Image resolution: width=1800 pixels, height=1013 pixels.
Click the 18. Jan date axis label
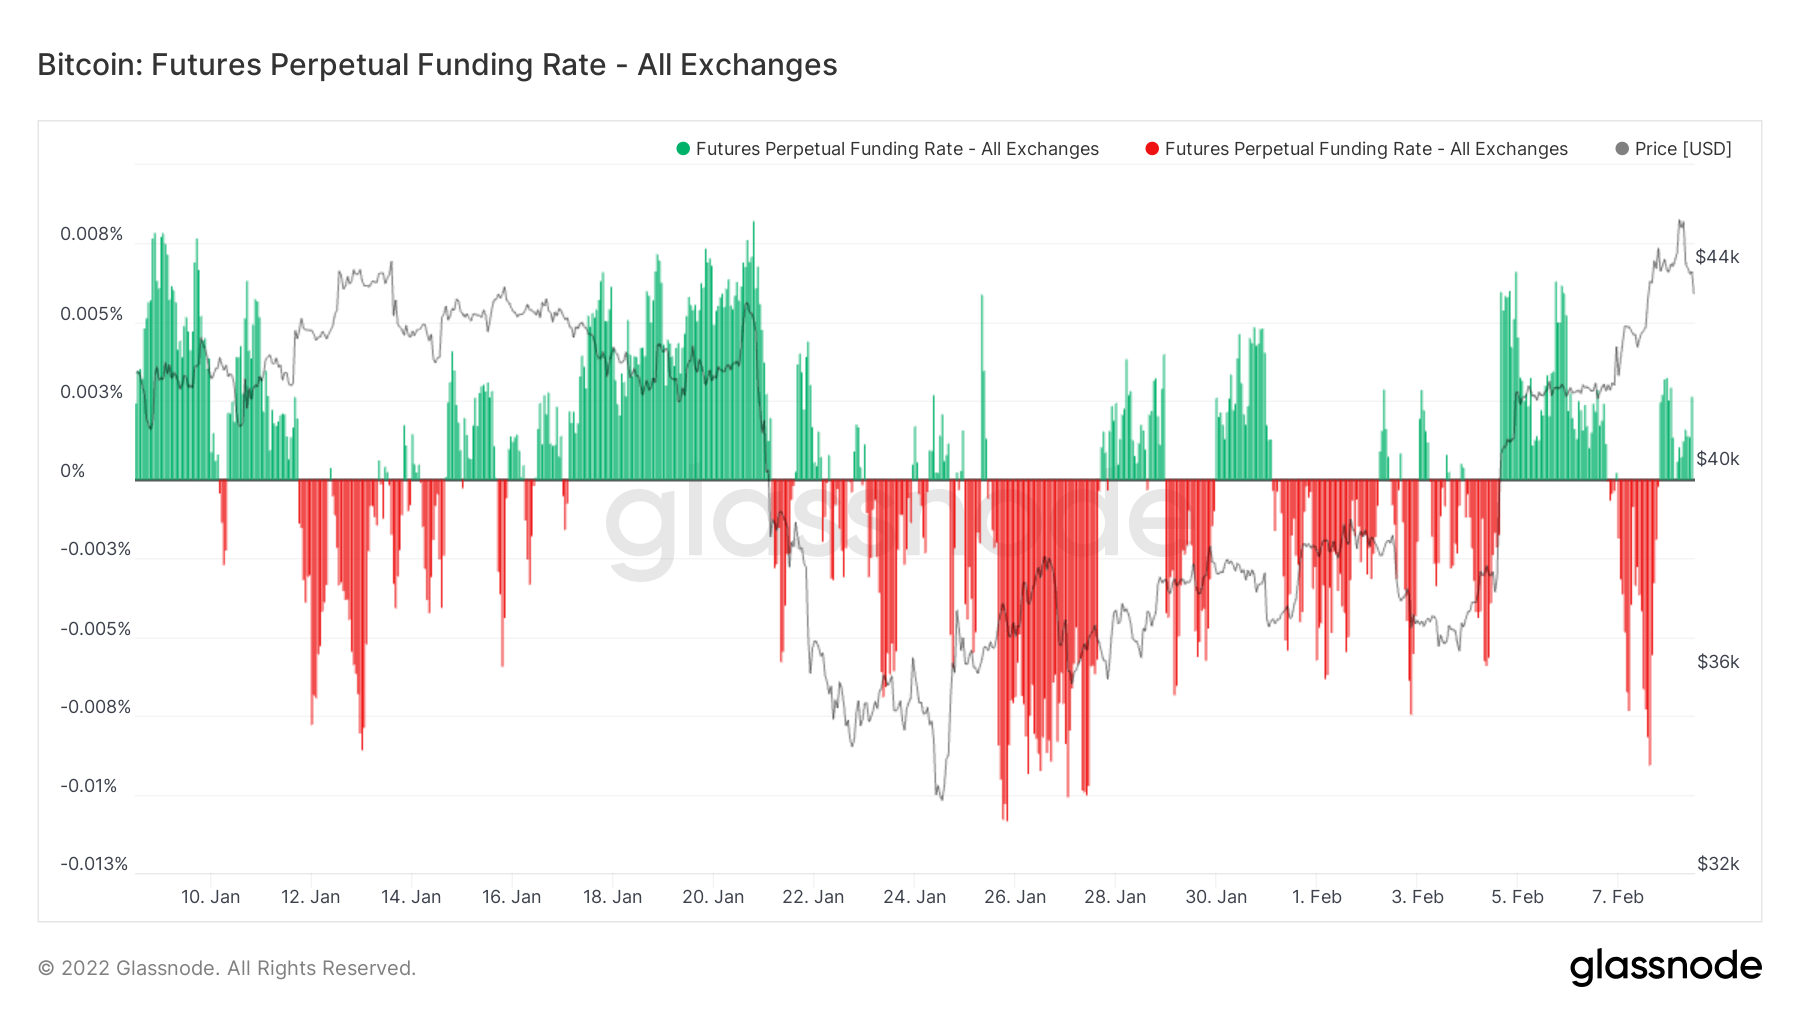click(612, 897)
